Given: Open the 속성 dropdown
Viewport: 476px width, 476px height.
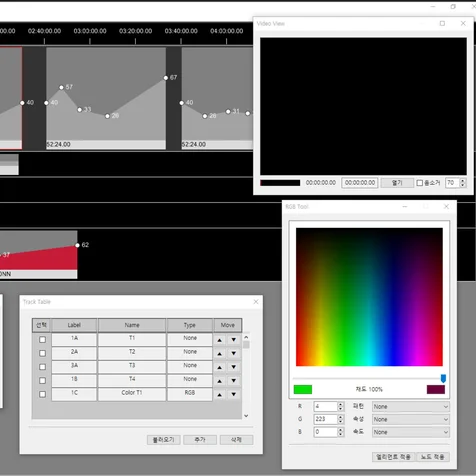Looking at the screenshot, I should point(411,419).
